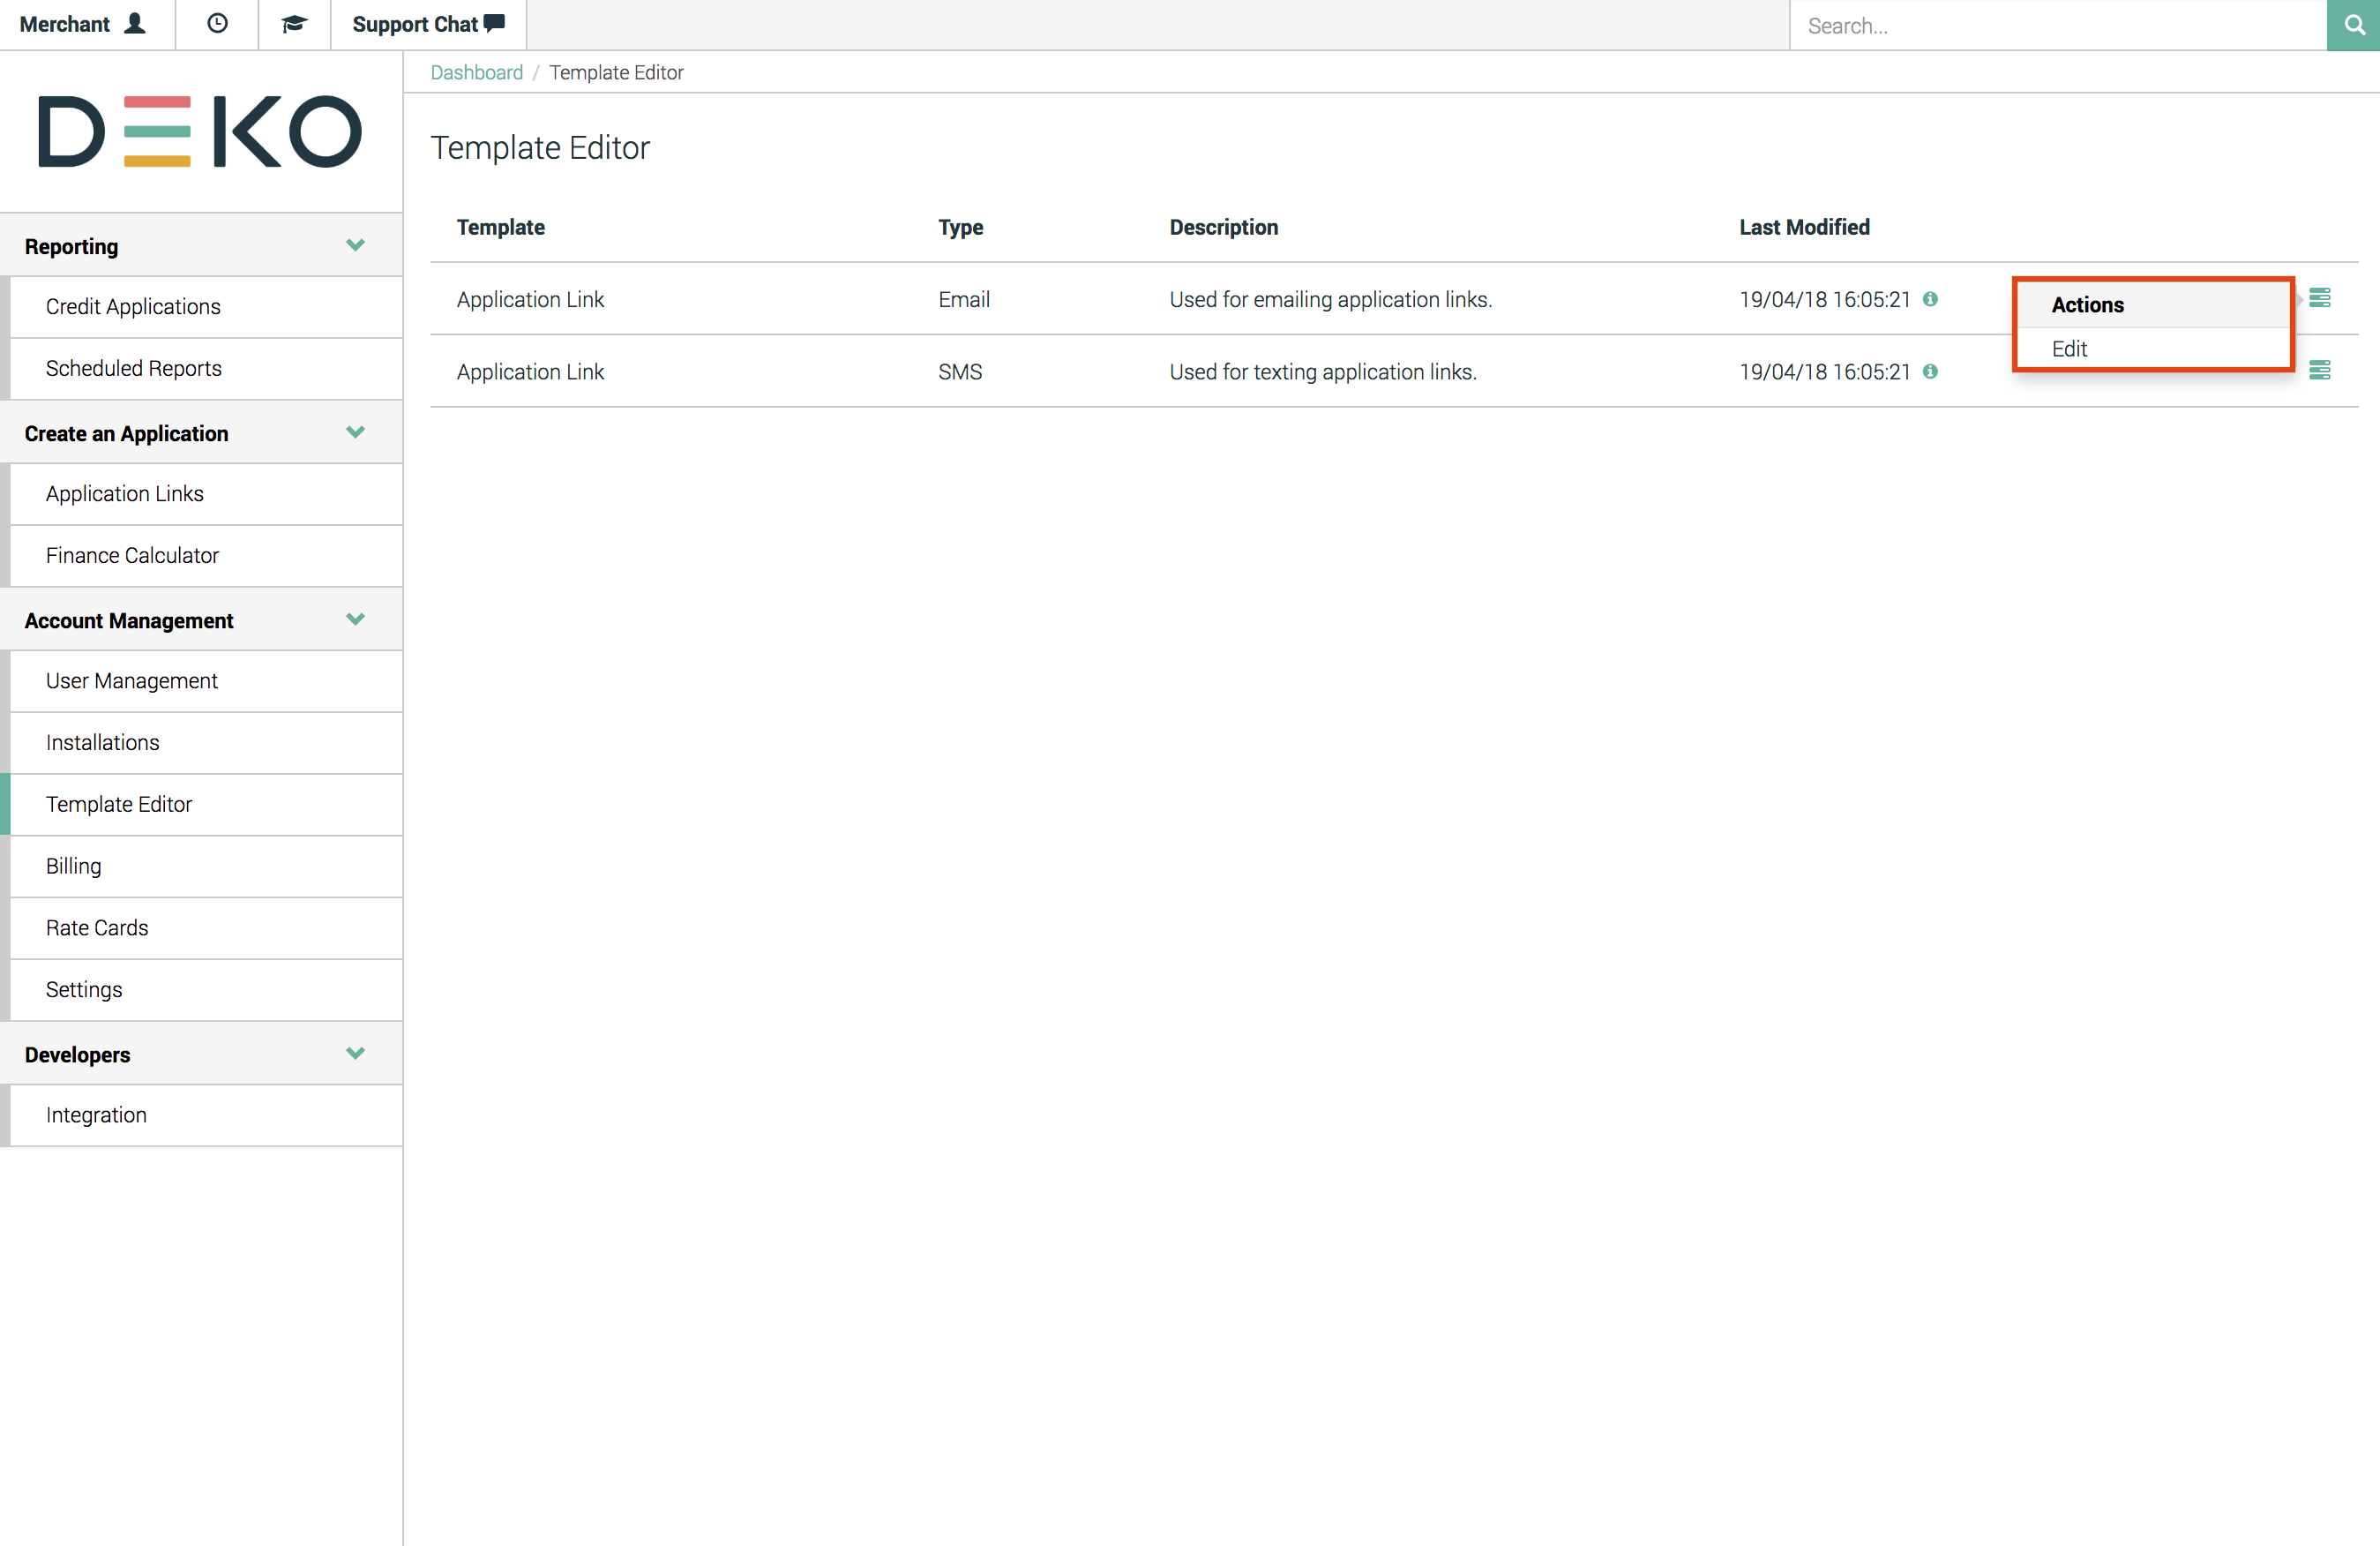
Task: Open the graduation cap training icon
Action: (293, 24)
